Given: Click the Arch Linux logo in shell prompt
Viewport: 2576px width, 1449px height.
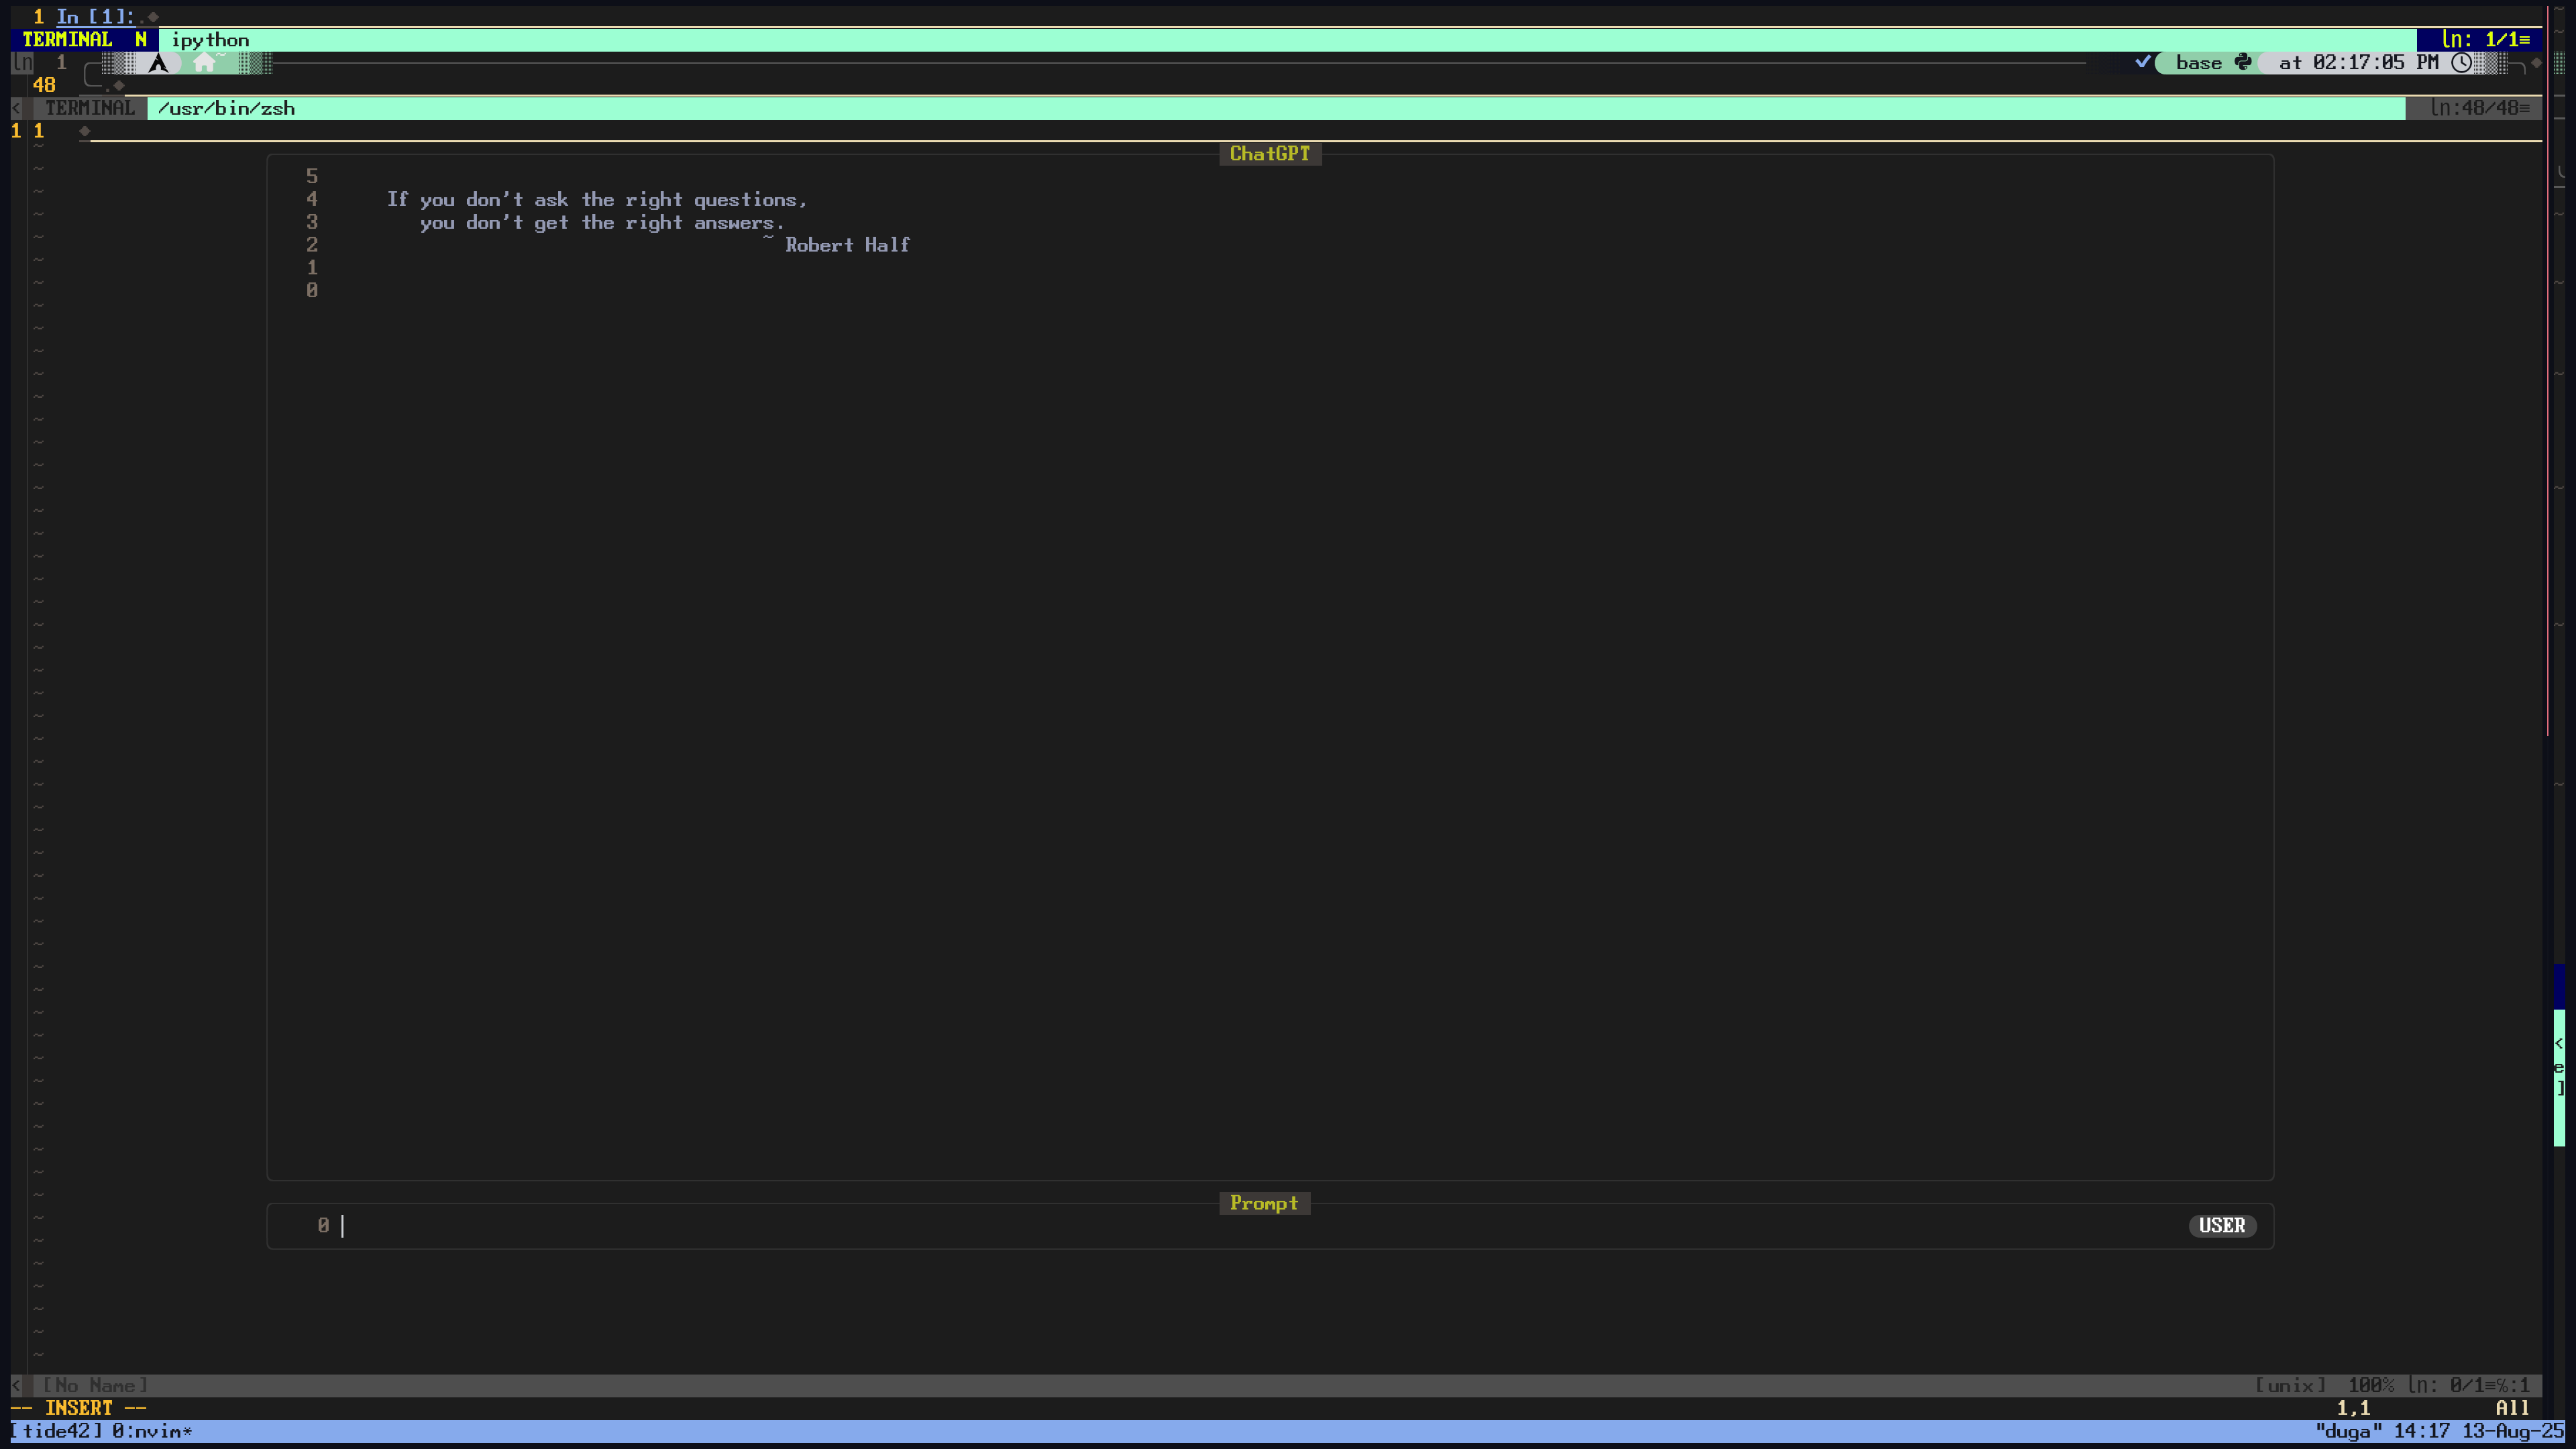Looking at the screenshot, I should click(x=158, y=63).
